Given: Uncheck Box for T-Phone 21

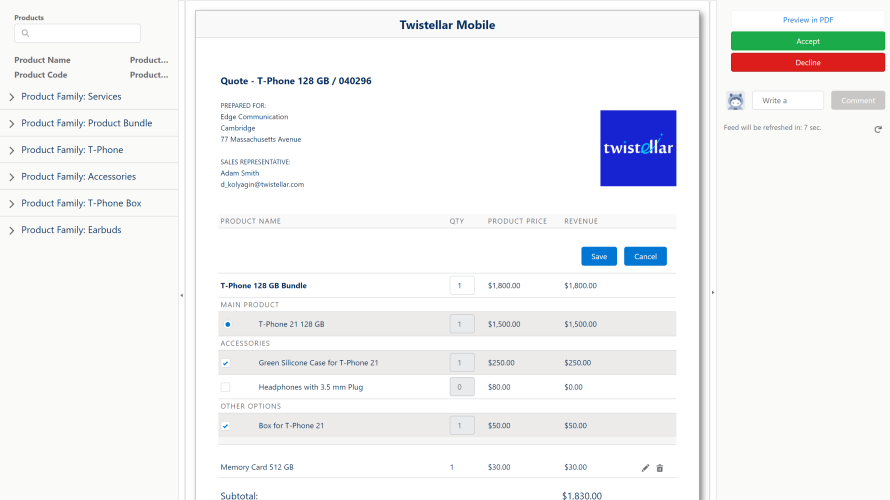Looking at the screenshot, I should pos(225,426).
